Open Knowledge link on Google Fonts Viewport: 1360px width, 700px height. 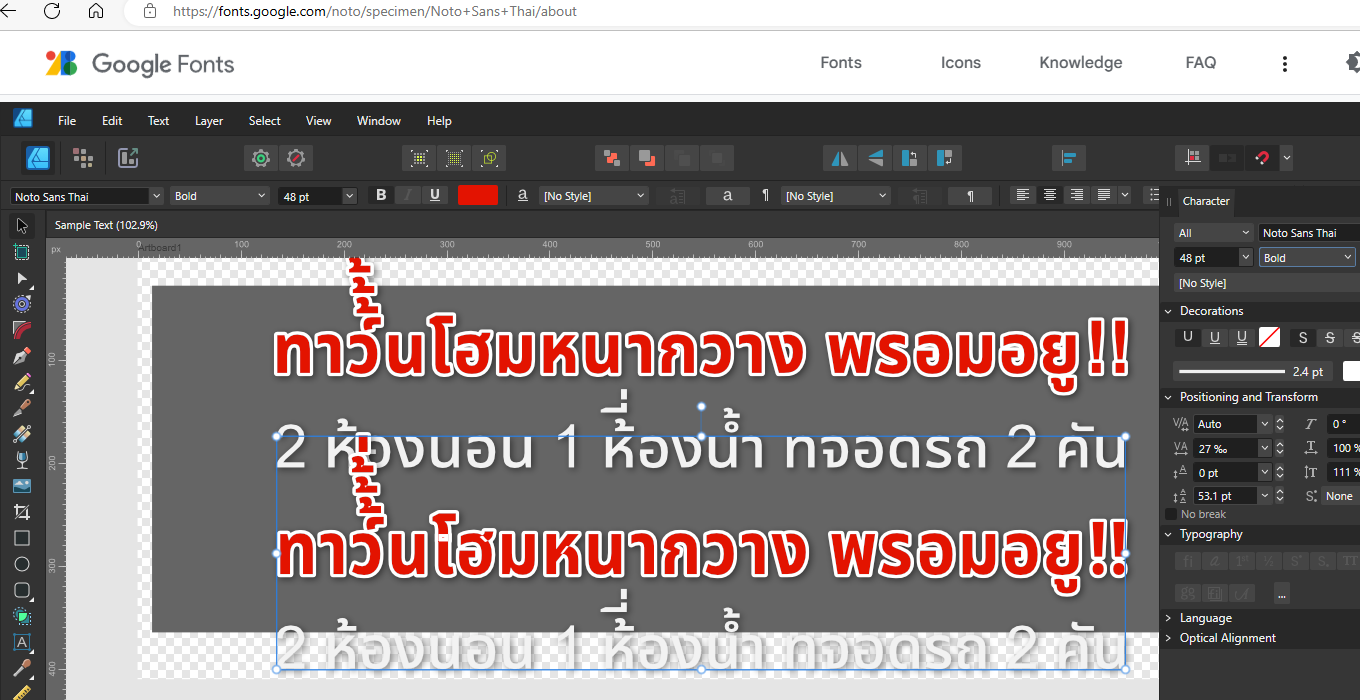[x=1081, y=62]
